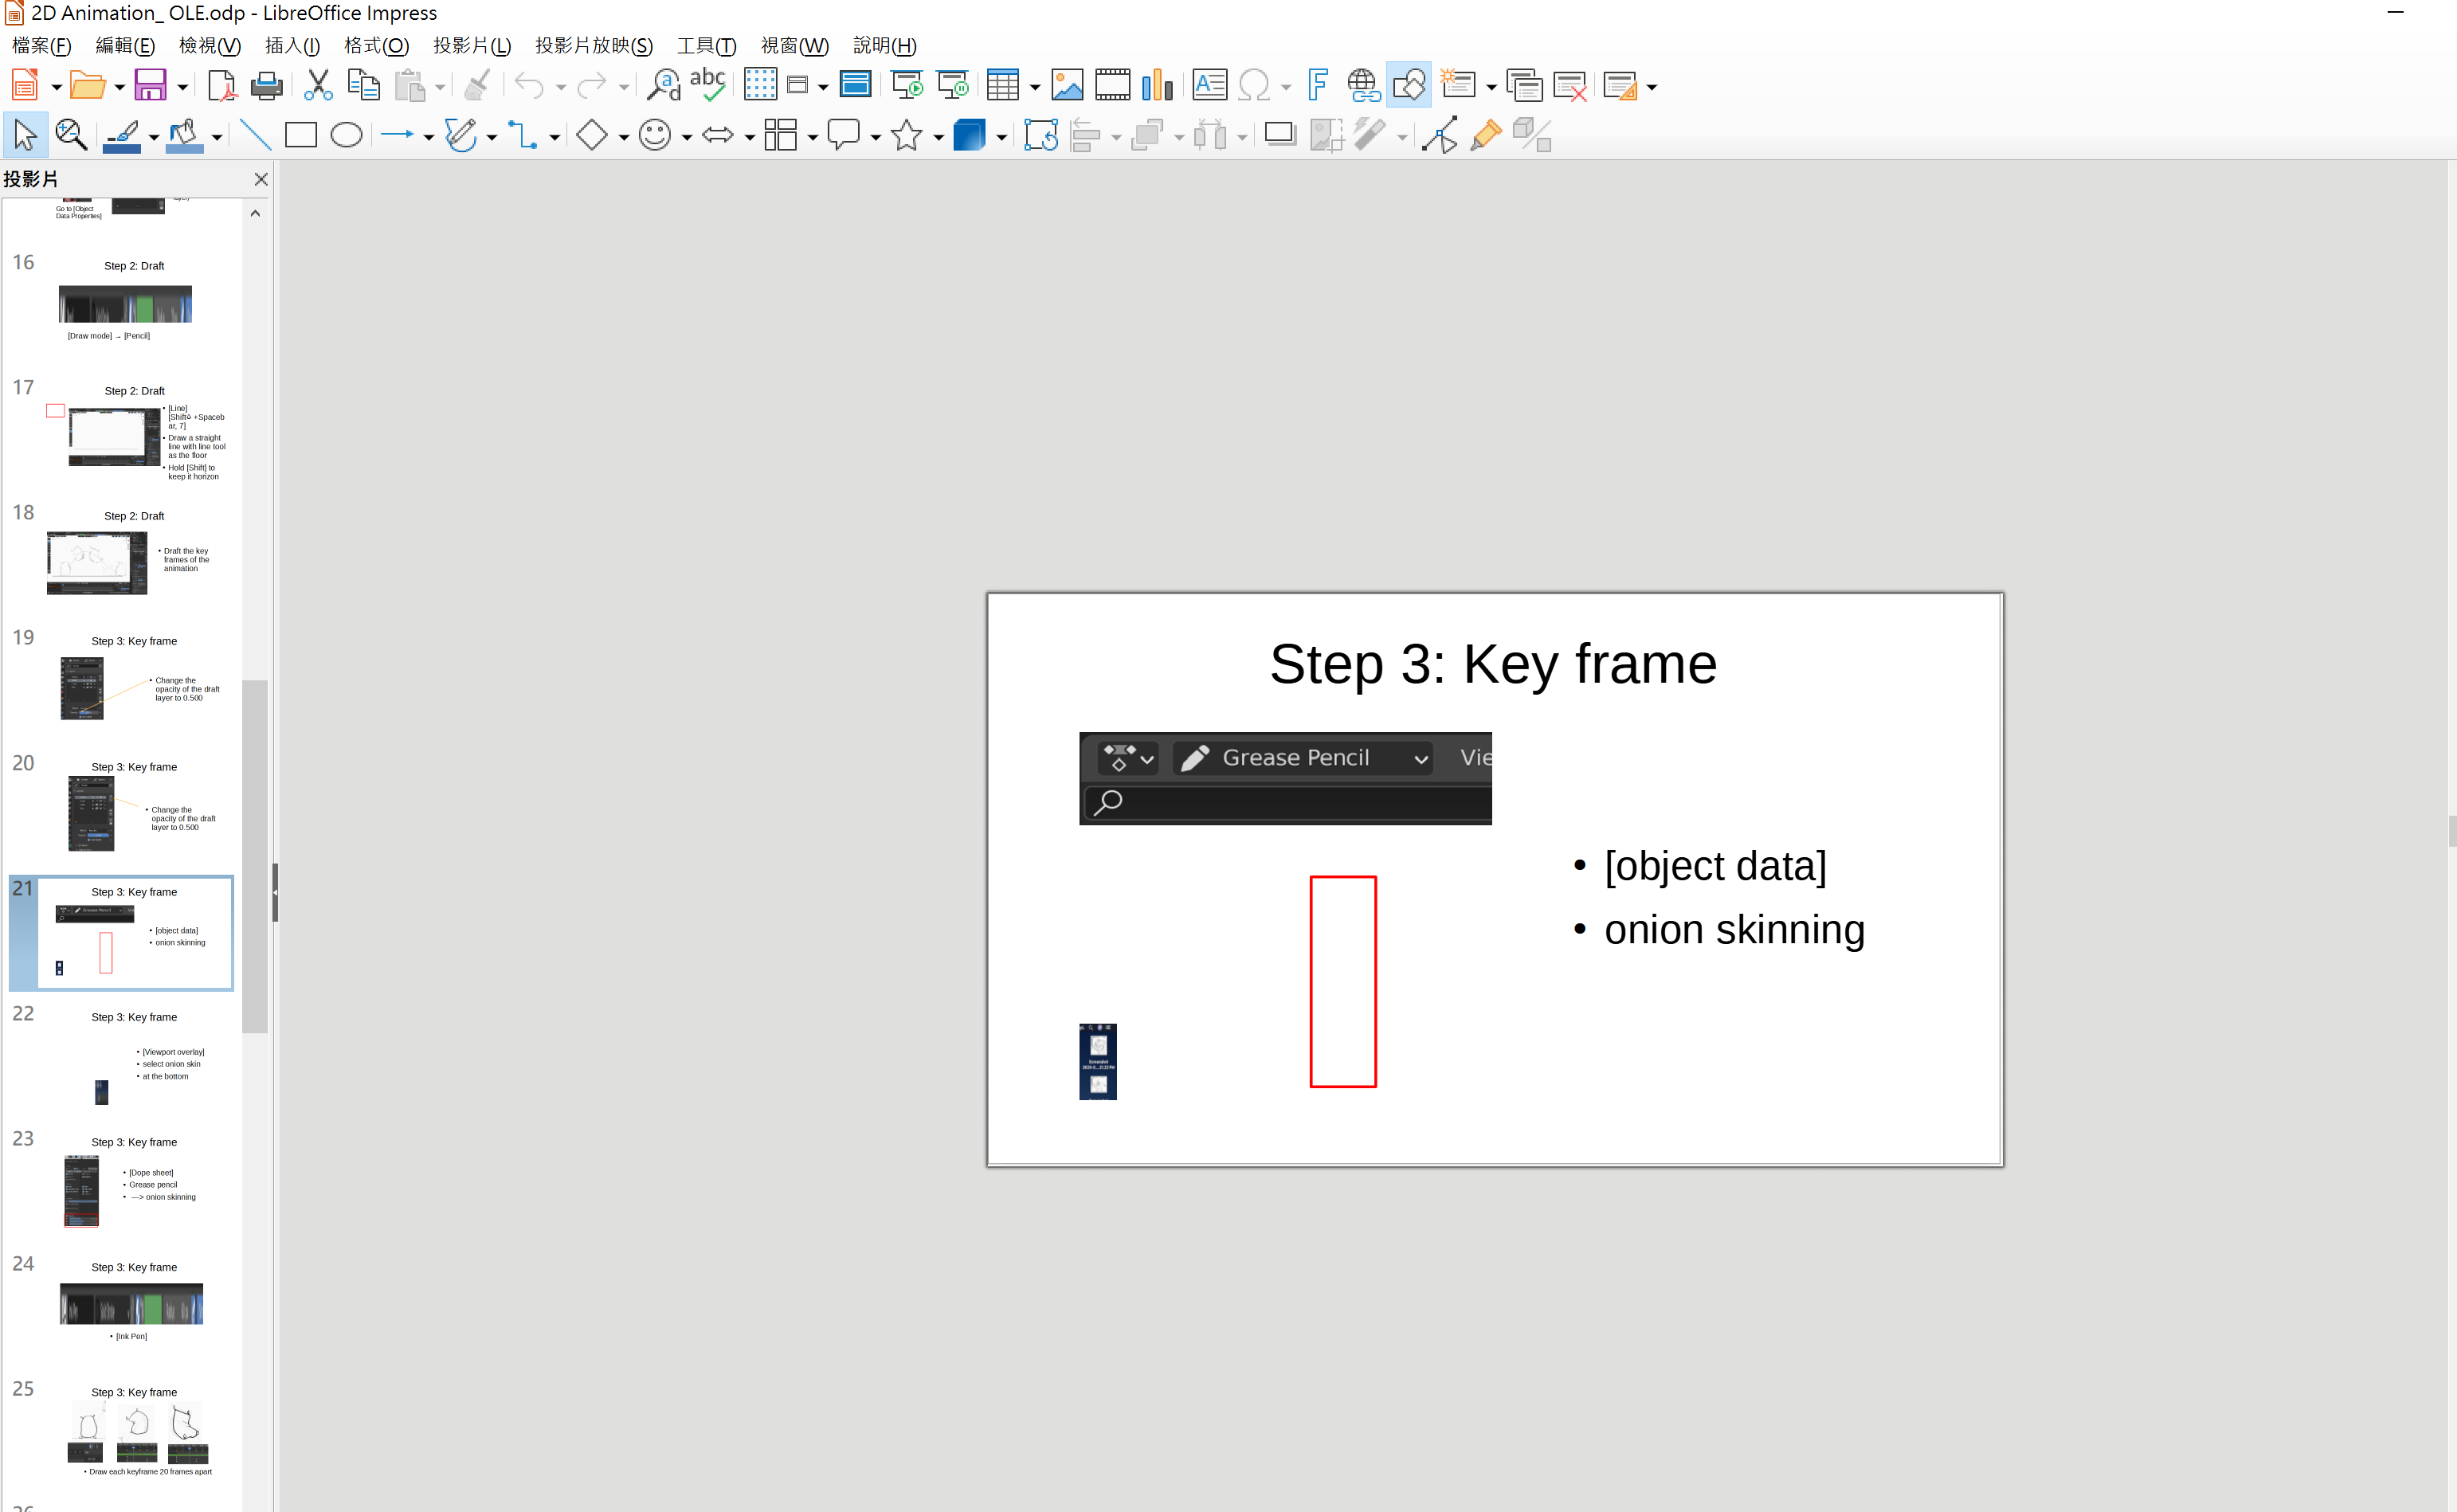This screenshot has height=1512, width=2457.
Task: Pick the Select arrow tool
Action: point(26,135)
